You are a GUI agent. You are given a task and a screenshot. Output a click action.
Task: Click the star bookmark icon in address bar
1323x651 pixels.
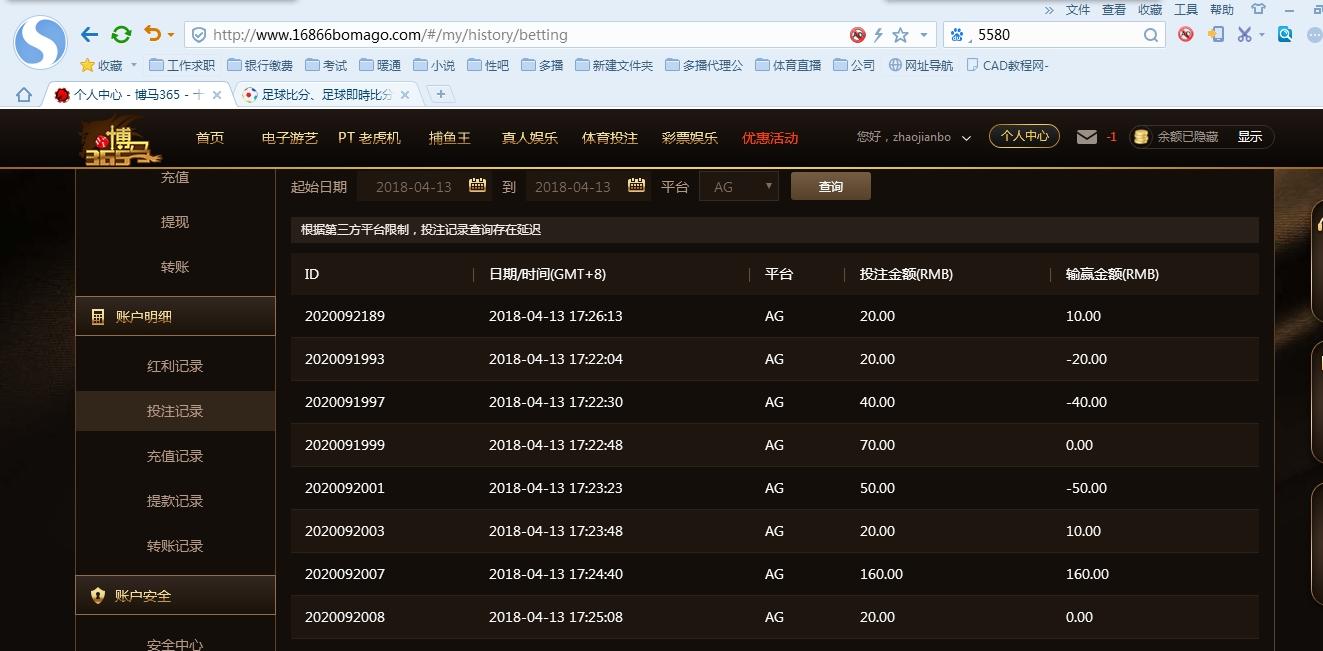point(900,35)
